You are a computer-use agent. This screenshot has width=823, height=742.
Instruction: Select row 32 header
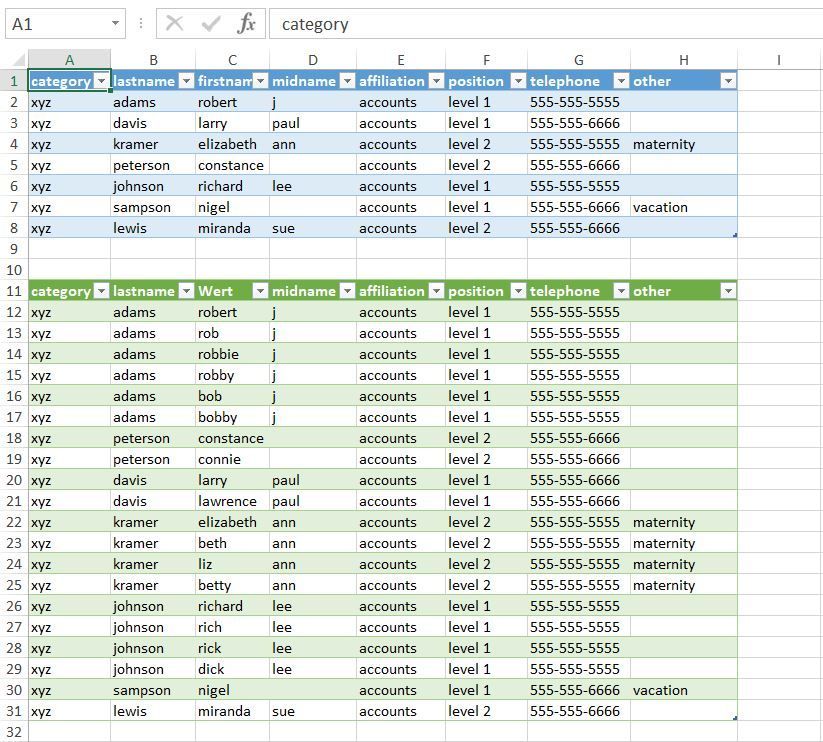(14, 732)
